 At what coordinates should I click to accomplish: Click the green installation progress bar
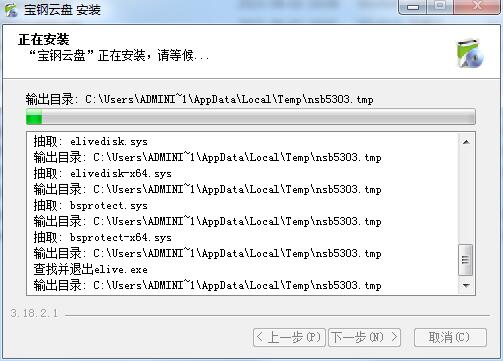point(251,117)
